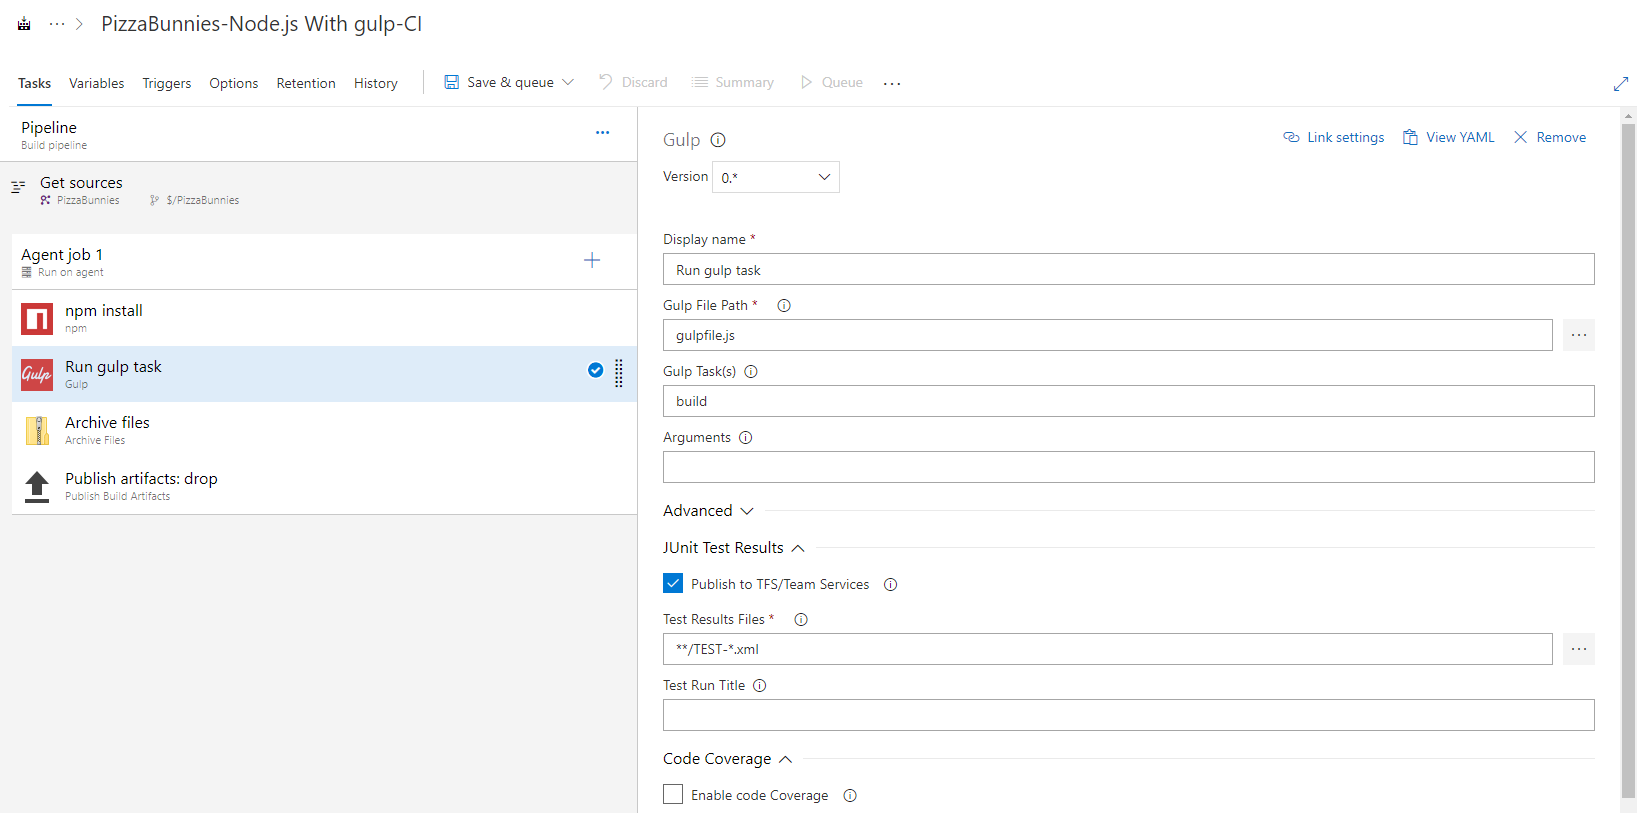The height and width of the screenshot is (813, 1645).
Task: Expand the Advanced section
Action: pos(708,511)
